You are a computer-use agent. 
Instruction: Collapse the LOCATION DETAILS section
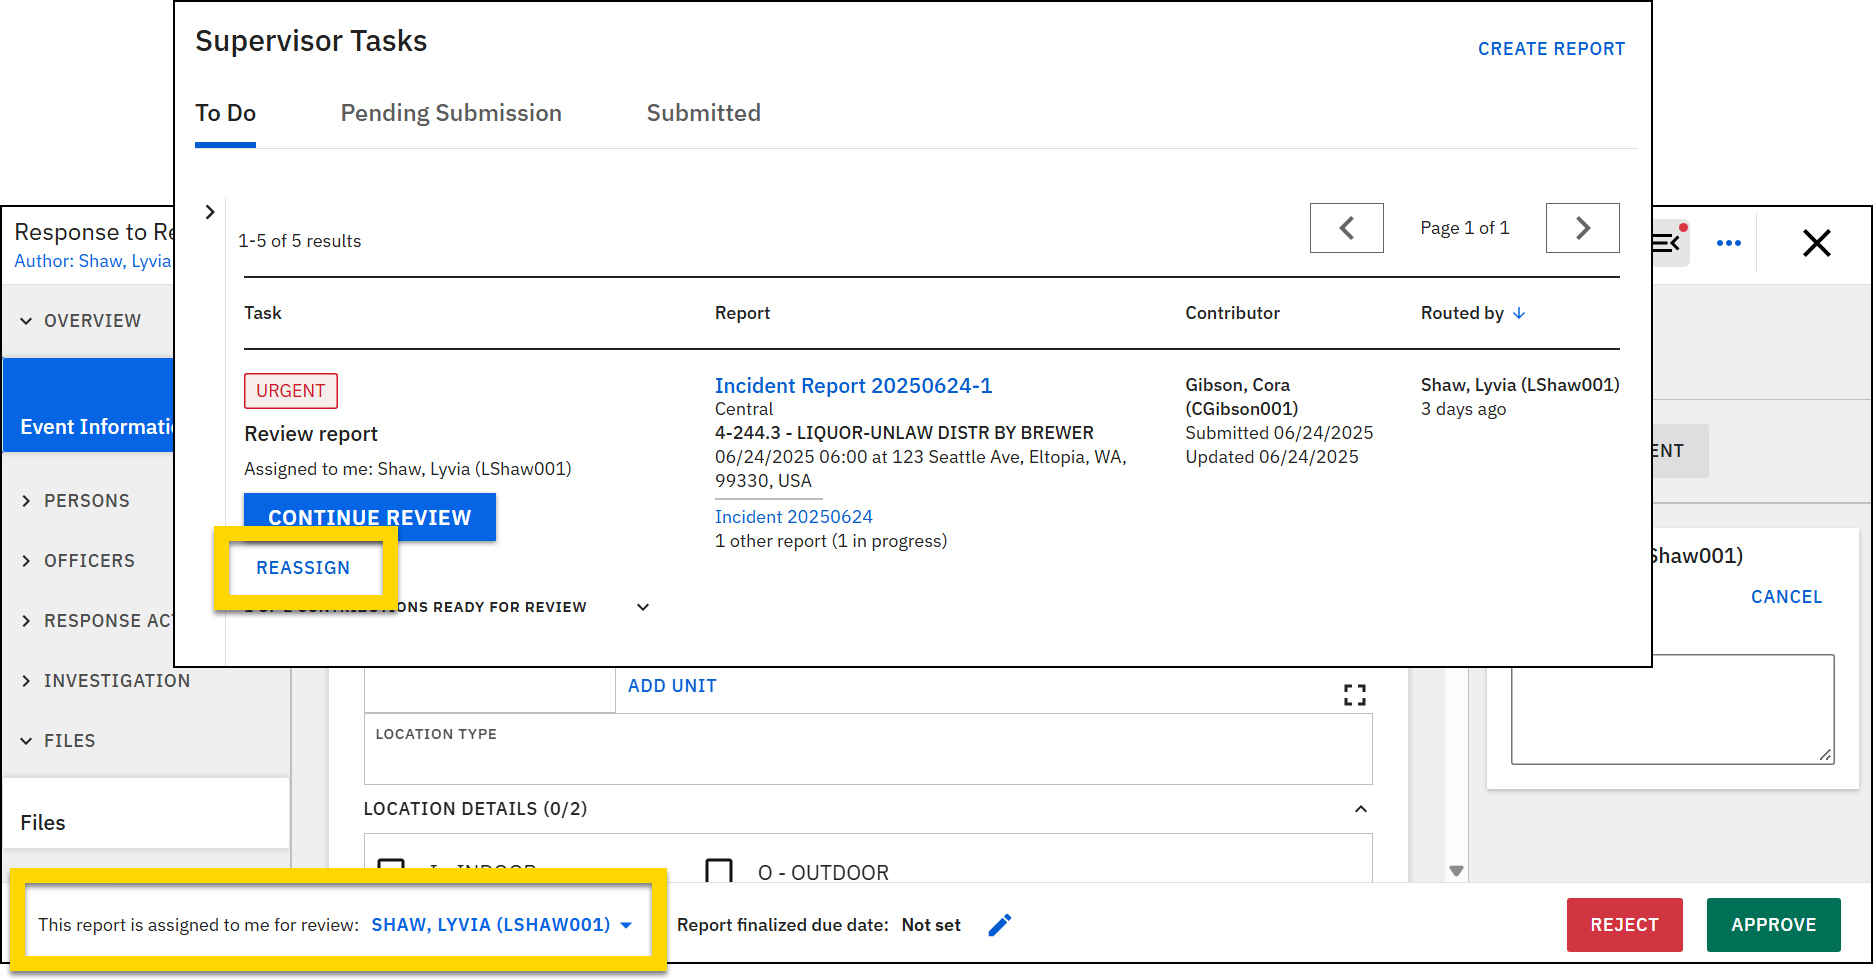coord(1360,809)
